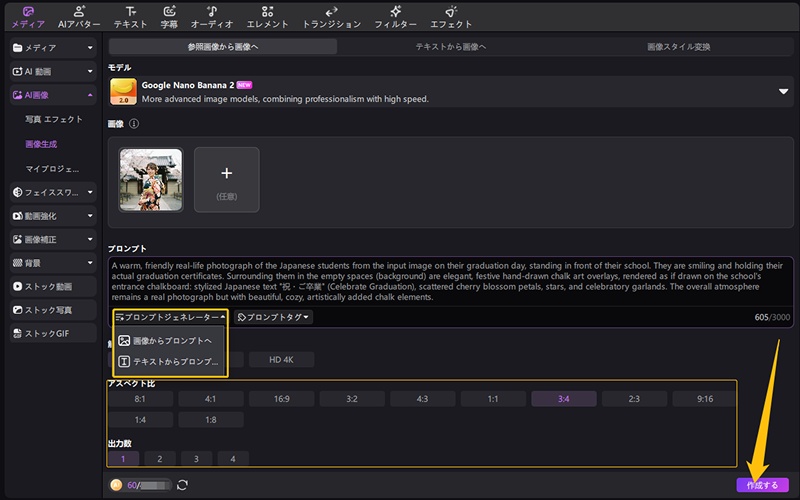Screen dimensions: 800x500
Task: Click the info icon beside 画像 label
Action: (x=134, y=124)
